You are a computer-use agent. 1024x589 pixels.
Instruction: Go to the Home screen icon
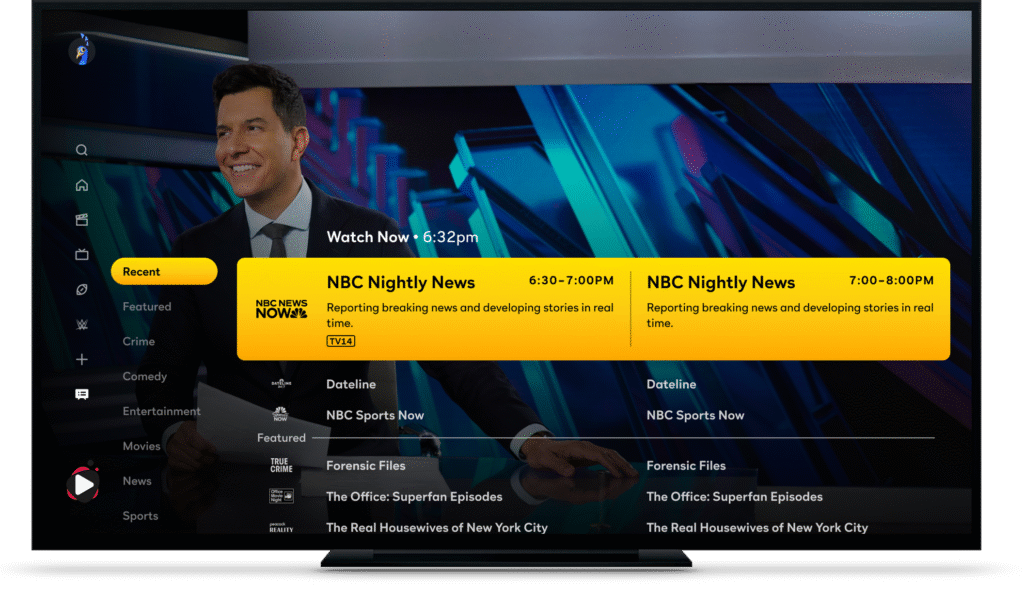pos(81,185)
